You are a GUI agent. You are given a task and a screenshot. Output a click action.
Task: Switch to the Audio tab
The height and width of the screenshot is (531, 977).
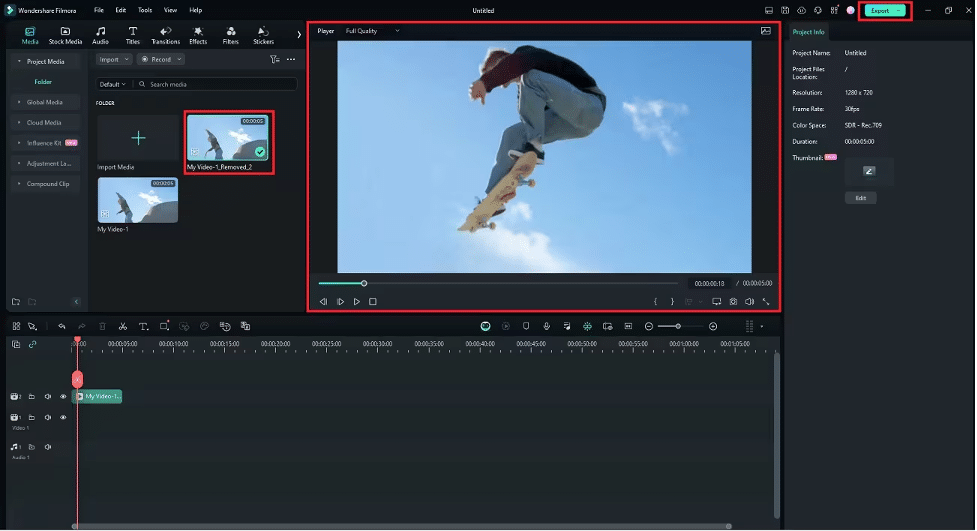pyautogui.click(x=100, y=36)
